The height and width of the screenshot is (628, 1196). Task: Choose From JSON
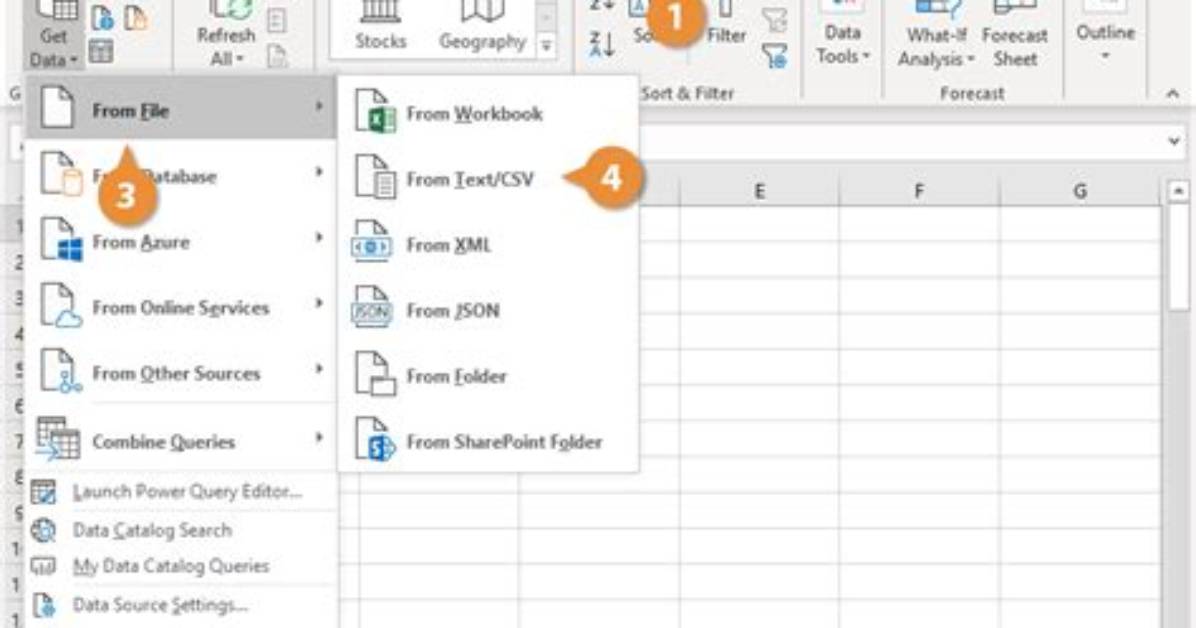[488, 310]
